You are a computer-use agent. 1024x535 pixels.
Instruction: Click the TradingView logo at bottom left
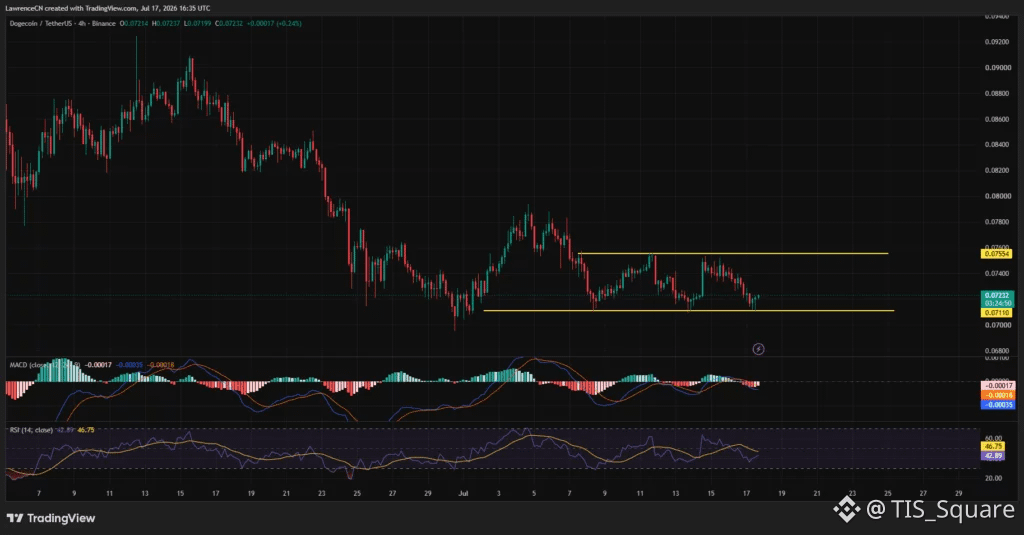(51, 518)
